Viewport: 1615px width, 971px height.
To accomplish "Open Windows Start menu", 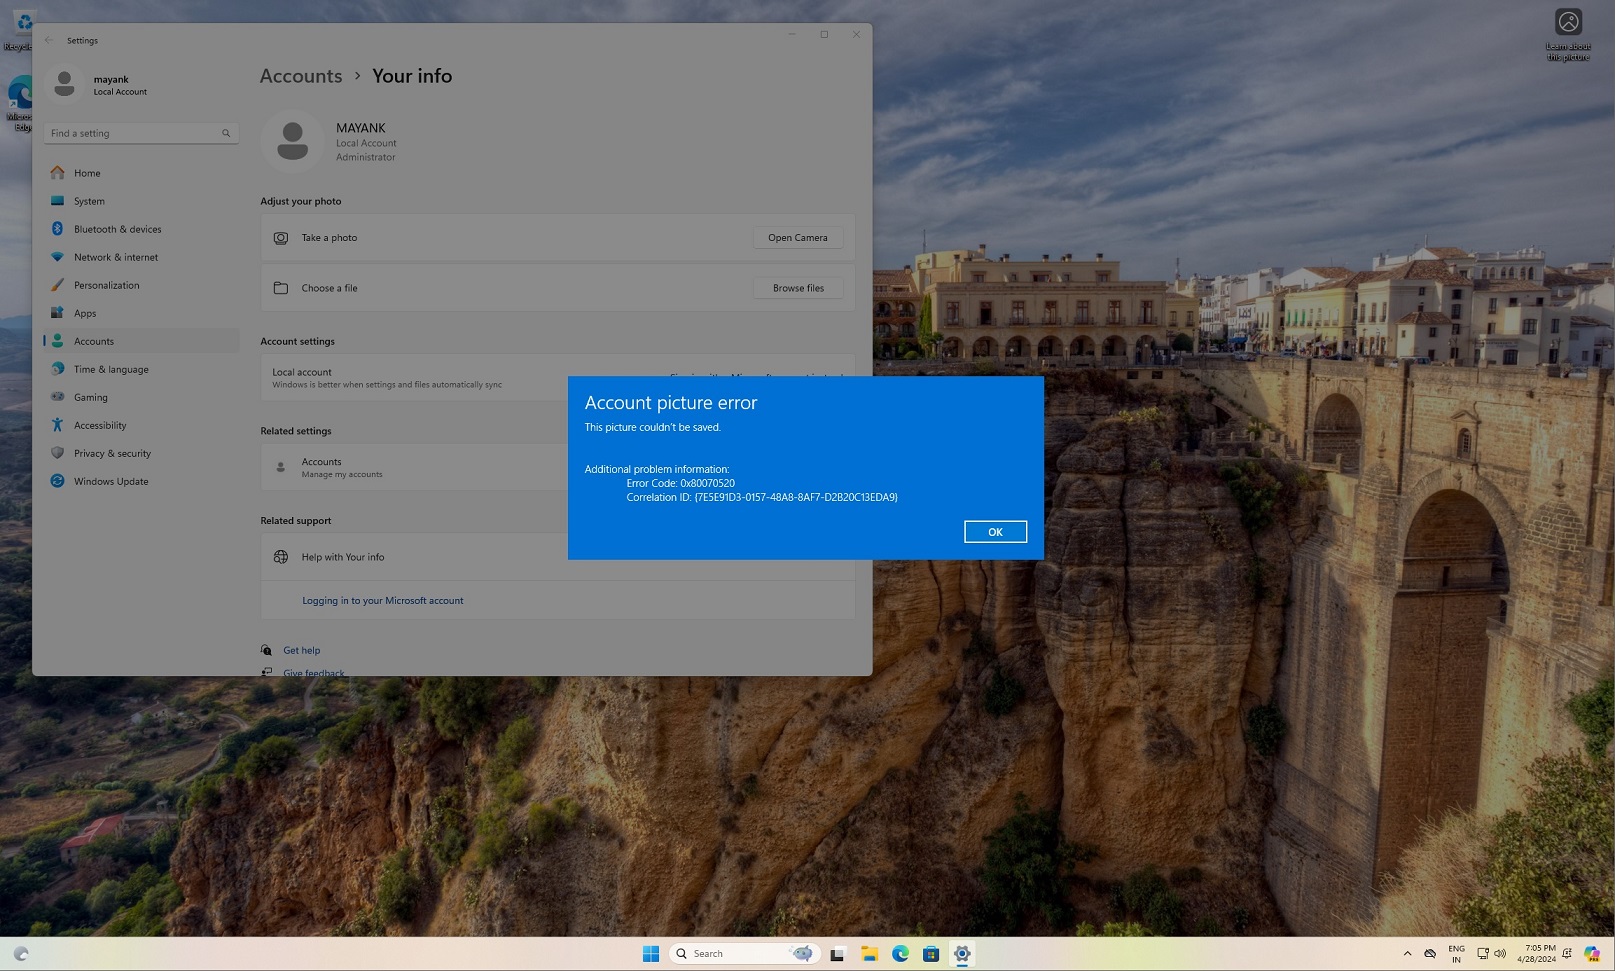I will [x=651, y=954].
